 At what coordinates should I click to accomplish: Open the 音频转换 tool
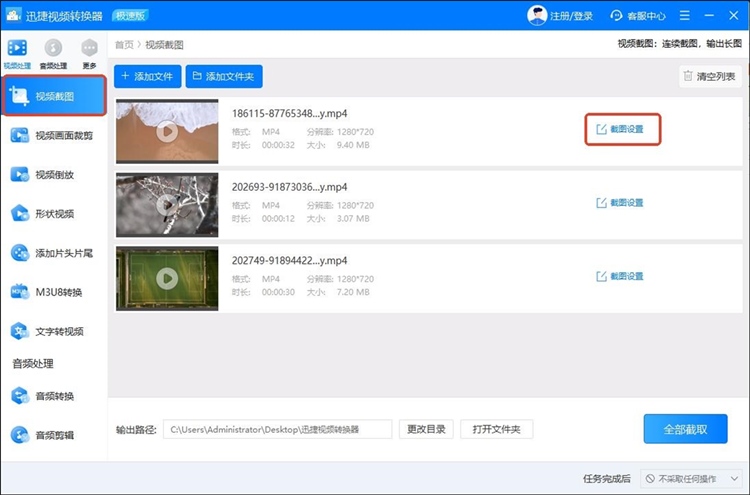point(54,396)
